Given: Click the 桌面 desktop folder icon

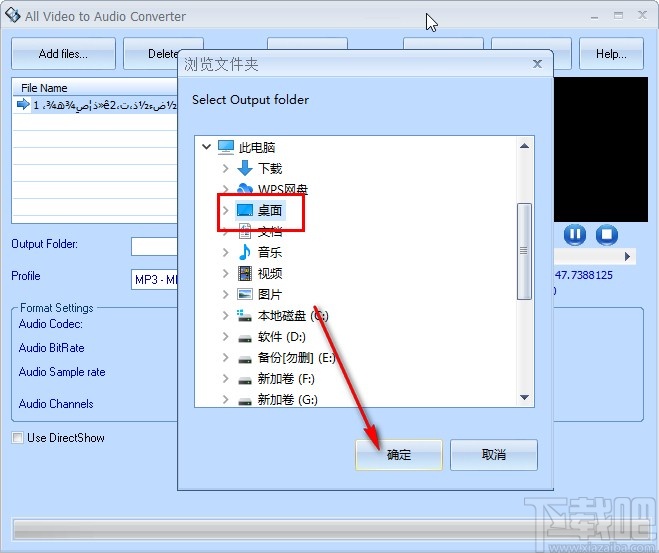Looking at the screenshot, I should 245,210.
